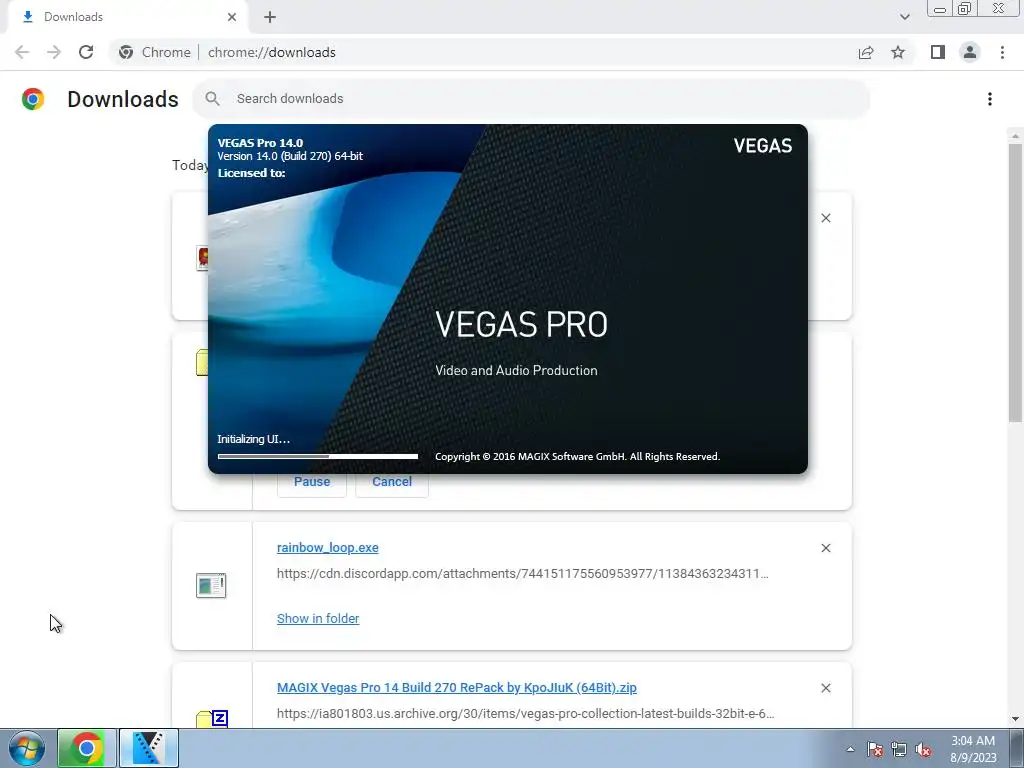The width and height of the screenshot is (1024, 768).
Task: Click the Downloads page vertical scrollbar
Action: pos(1015,282)
